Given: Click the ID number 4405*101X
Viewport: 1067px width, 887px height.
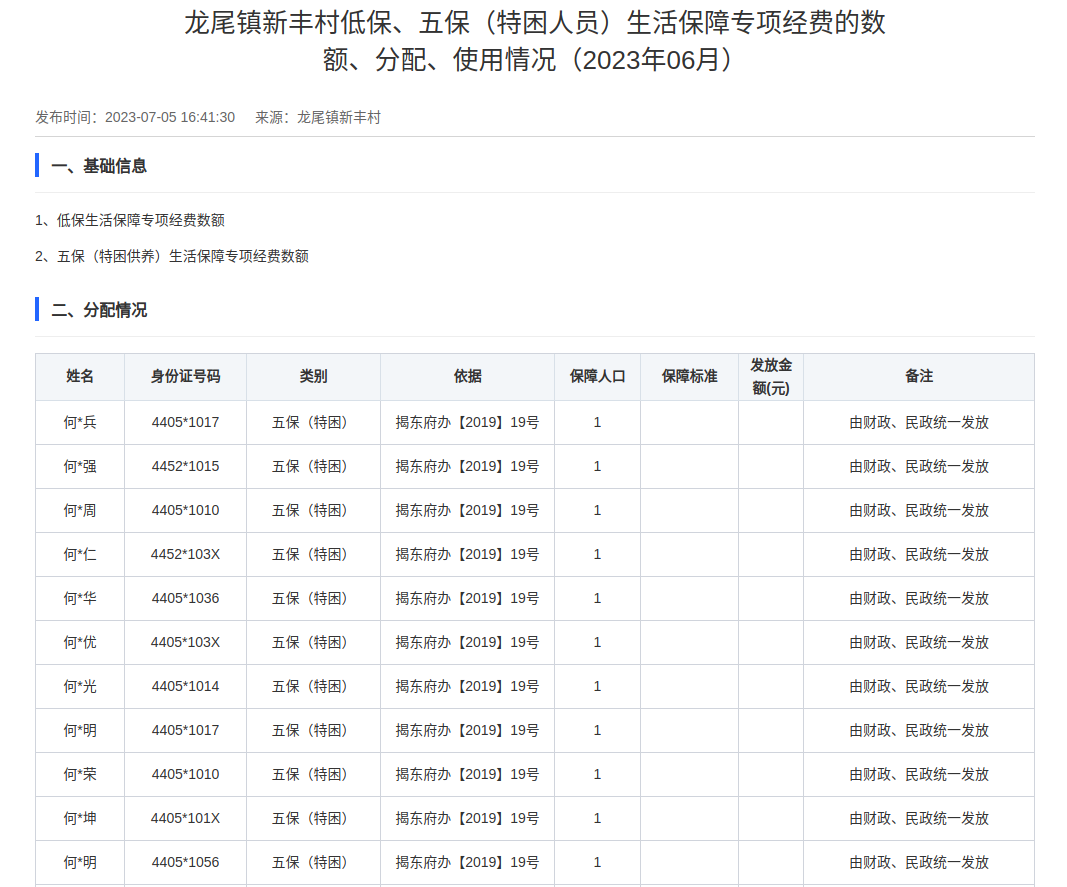Looking at the screenshot, I should (185, 818).
